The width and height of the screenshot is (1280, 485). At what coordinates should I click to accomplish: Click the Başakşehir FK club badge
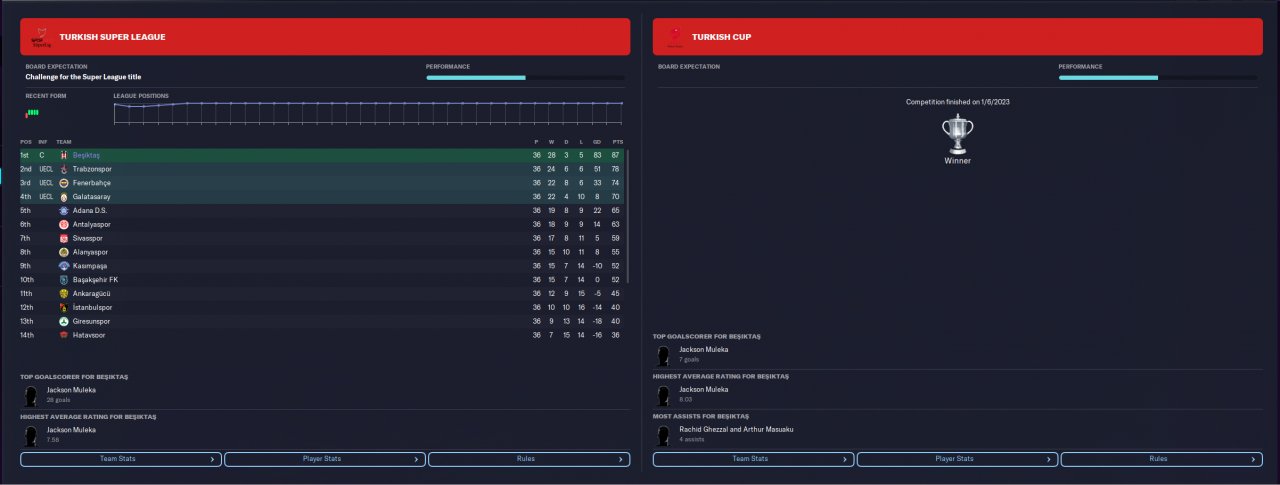(64, 280)
